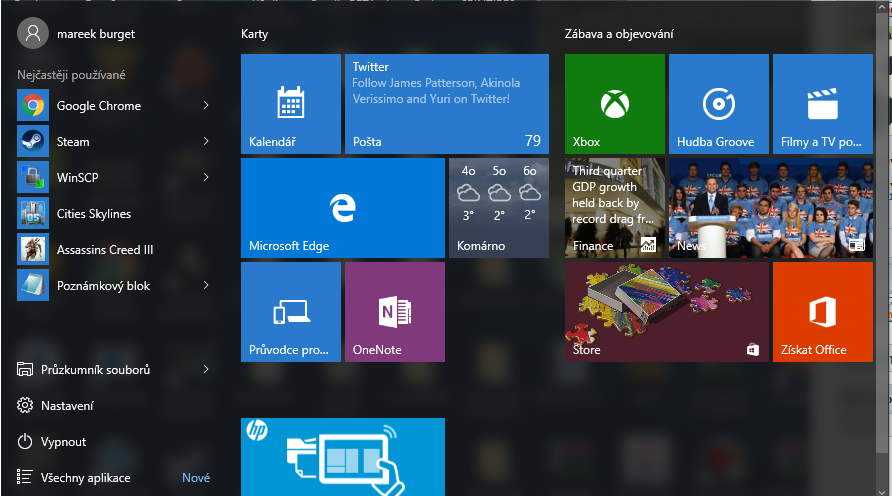
Task: Expand Poznámkový blok jump list arrow
Action: tap(206, 286)
